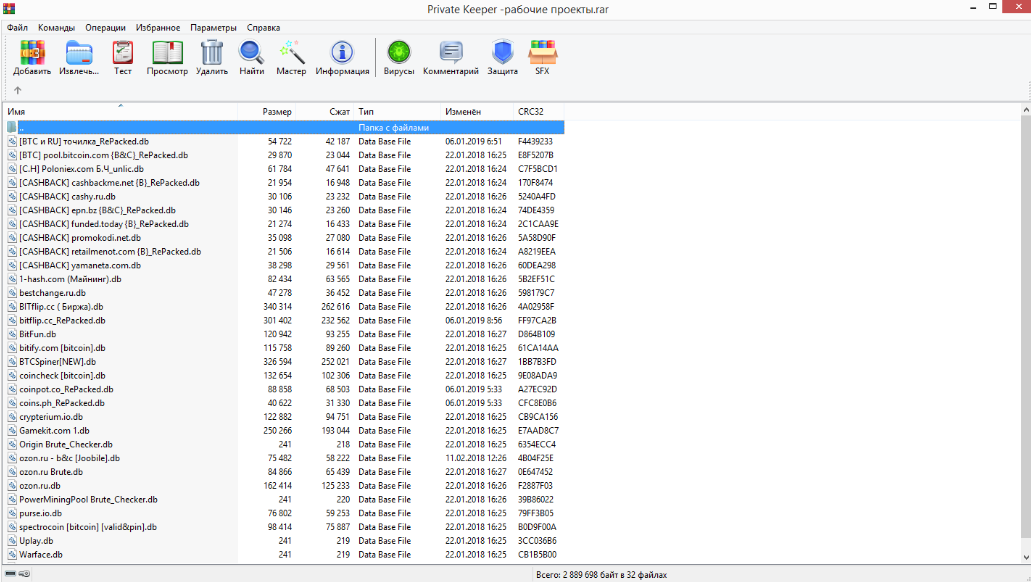Start the Вирусы virus scan icon
The height and width of the screenshot is (582, 1031).
click(x=398, y=53)
